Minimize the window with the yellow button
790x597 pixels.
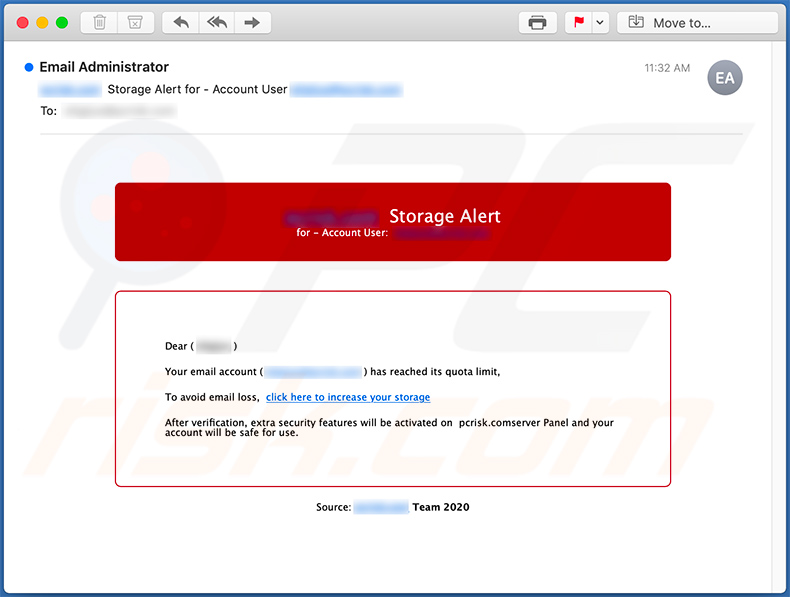pyautogui.click(x=42, y=23)
